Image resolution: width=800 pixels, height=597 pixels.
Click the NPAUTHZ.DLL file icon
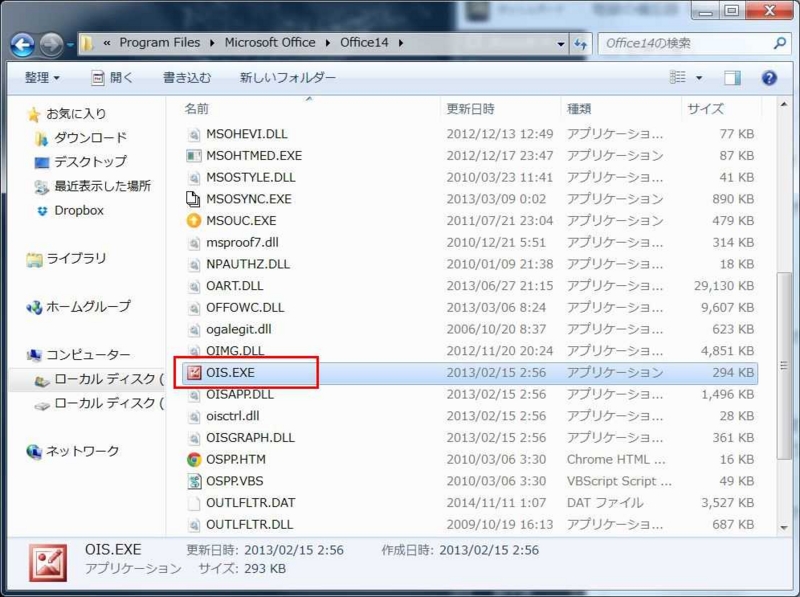click(x=194, y=264)
